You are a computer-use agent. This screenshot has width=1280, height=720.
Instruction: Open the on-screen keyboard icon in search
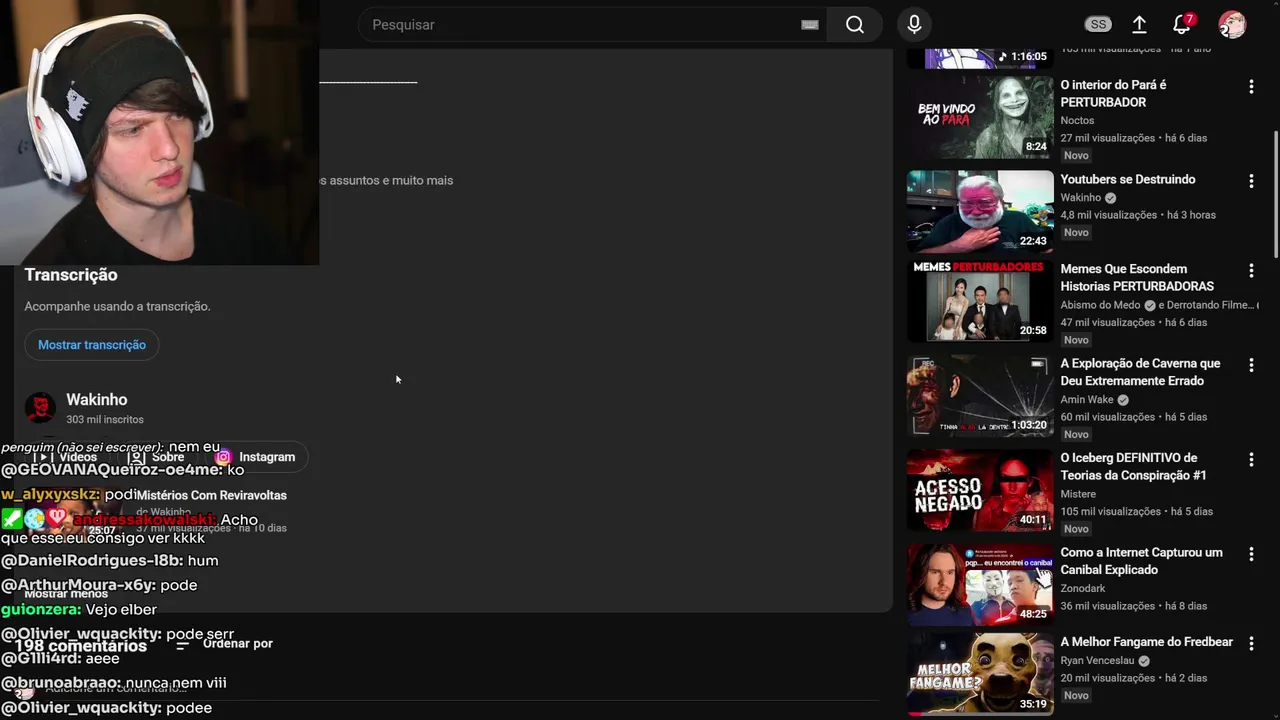810,25
